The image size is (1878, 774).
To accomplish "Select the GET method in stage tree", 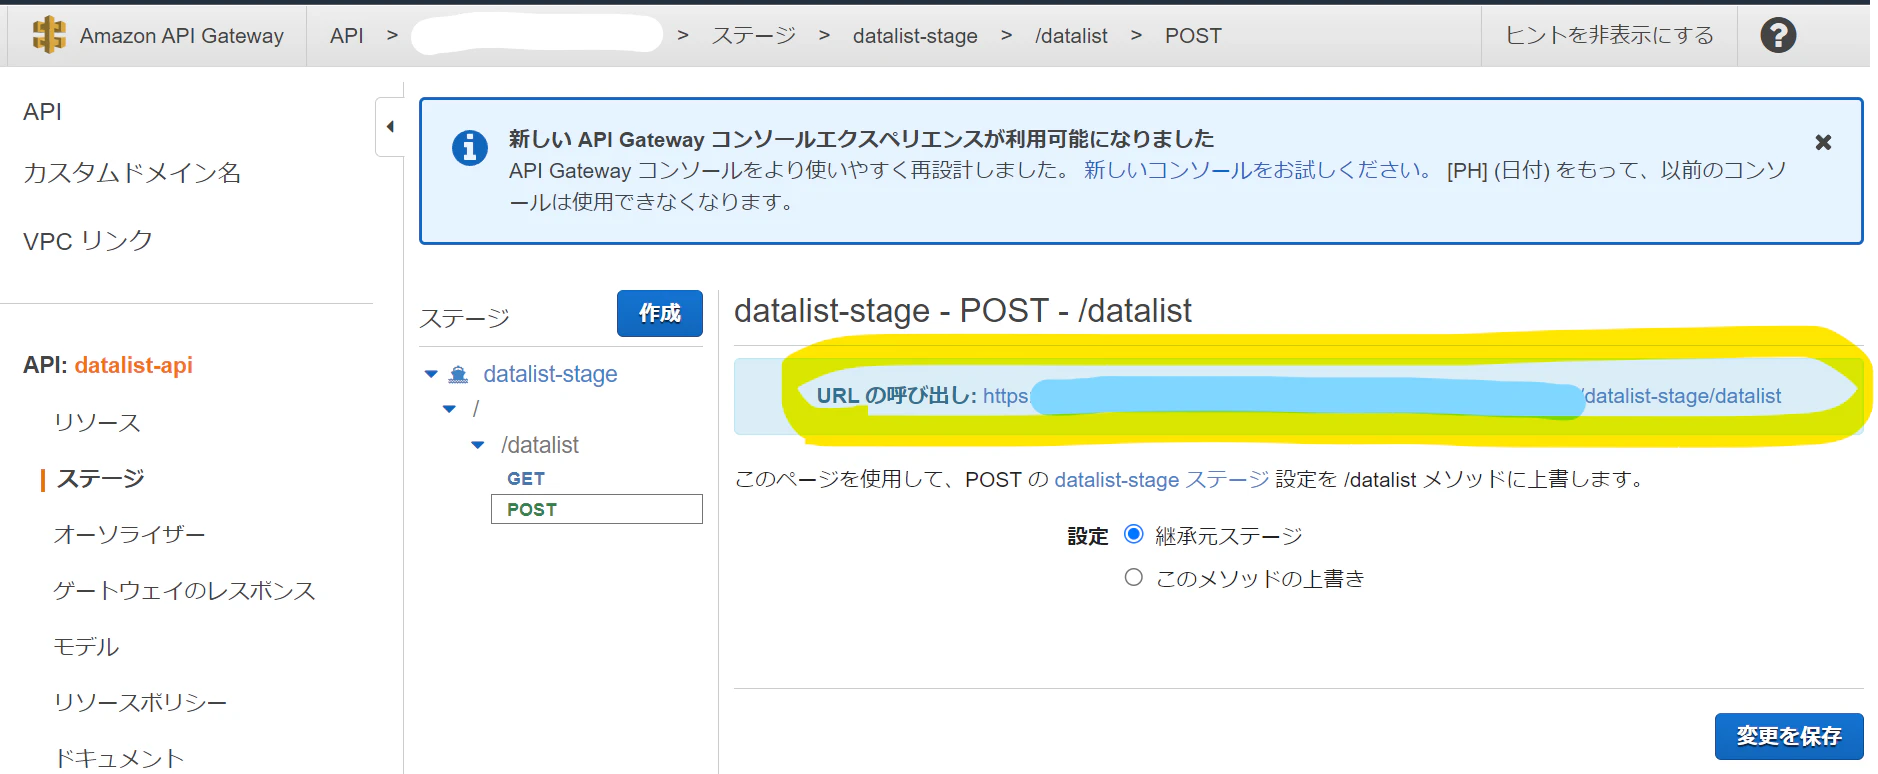I will pos(526,479).
